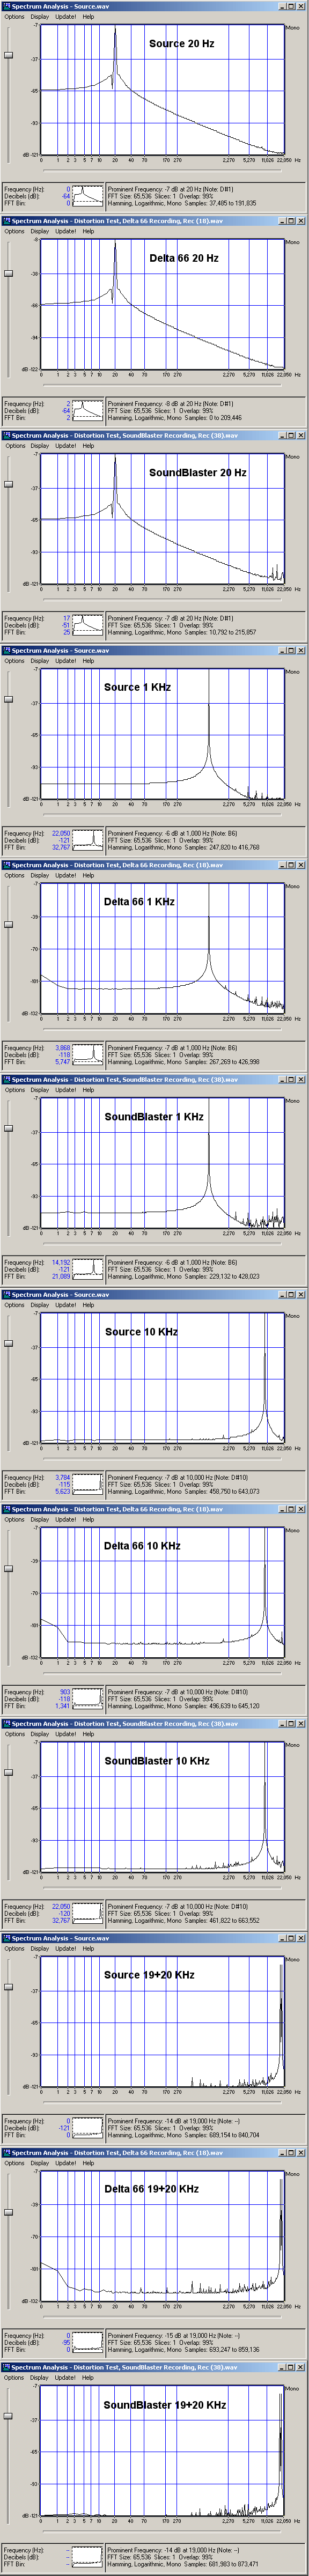The width and height of the screenshot is (309, 2576).
Task: Click the vertical slider beside Source 1 KHz graph
Action: coord(9,699)
